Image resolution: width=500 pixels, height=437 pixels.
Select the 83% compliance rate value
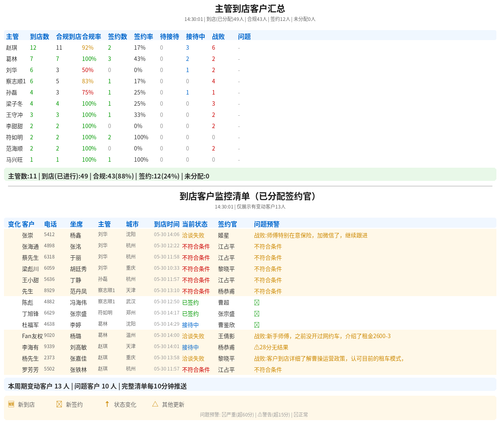[88, 82]
